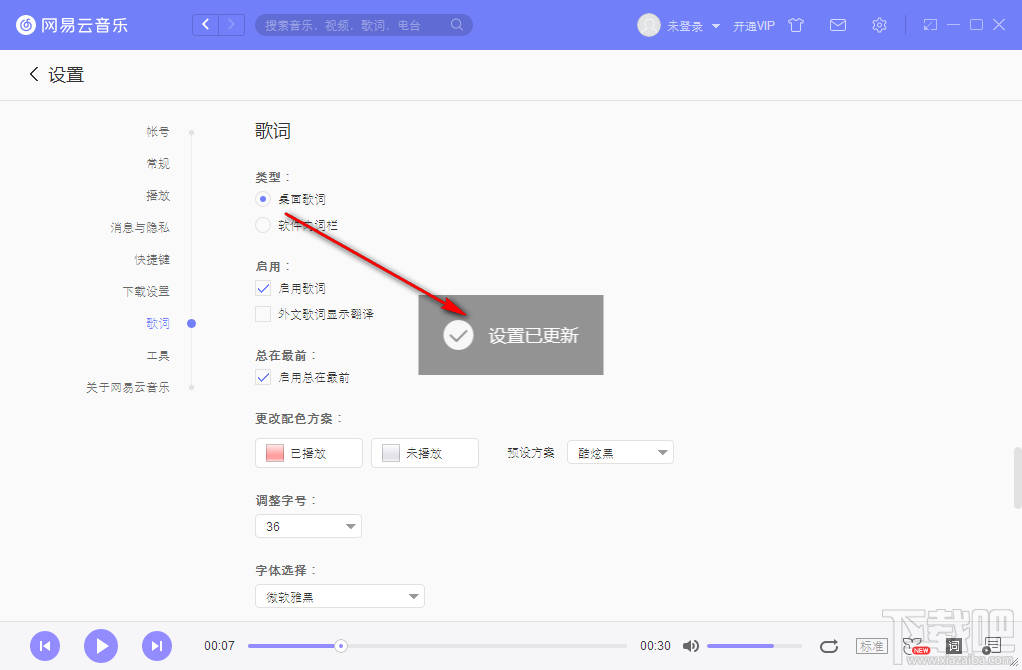
Task: Toggle the repeat playback mode icon
Action: coord(829,646)
